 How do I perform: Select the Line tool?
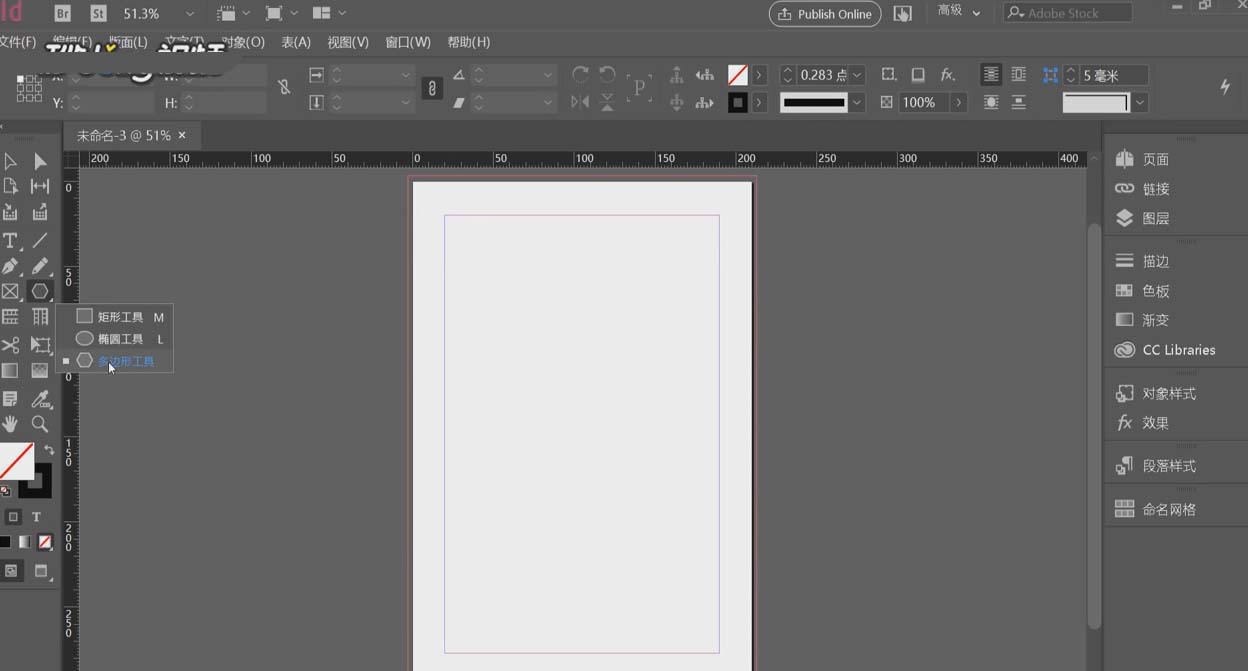[40, 241]
